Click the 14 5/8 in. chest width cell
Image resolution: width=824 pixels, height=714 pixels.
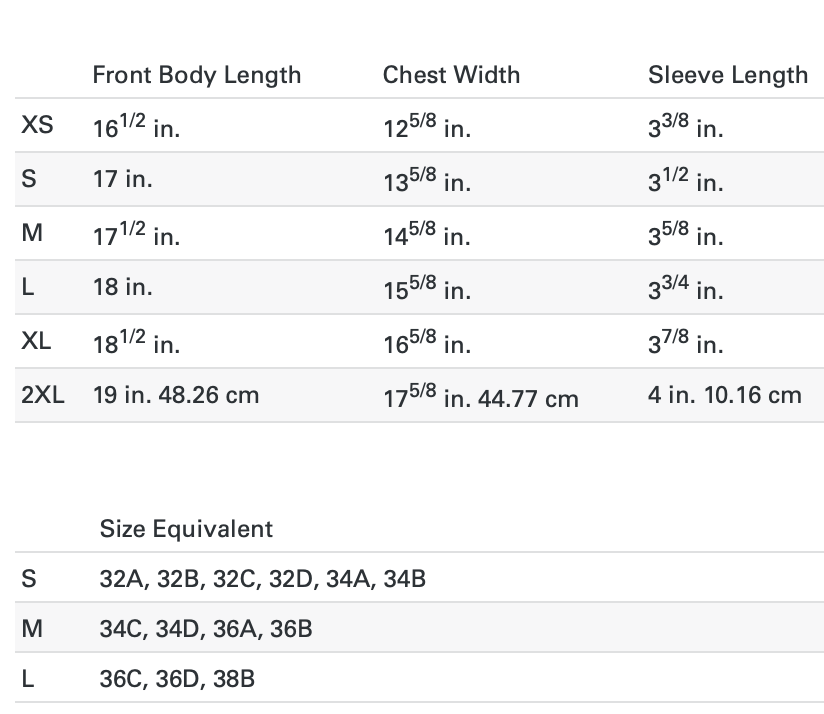[427, 236]
